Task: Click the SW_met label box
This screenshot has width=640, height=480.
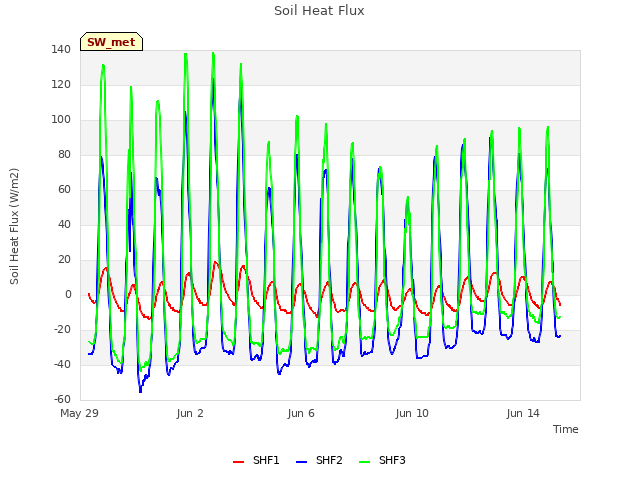Action: click(111, 42)
